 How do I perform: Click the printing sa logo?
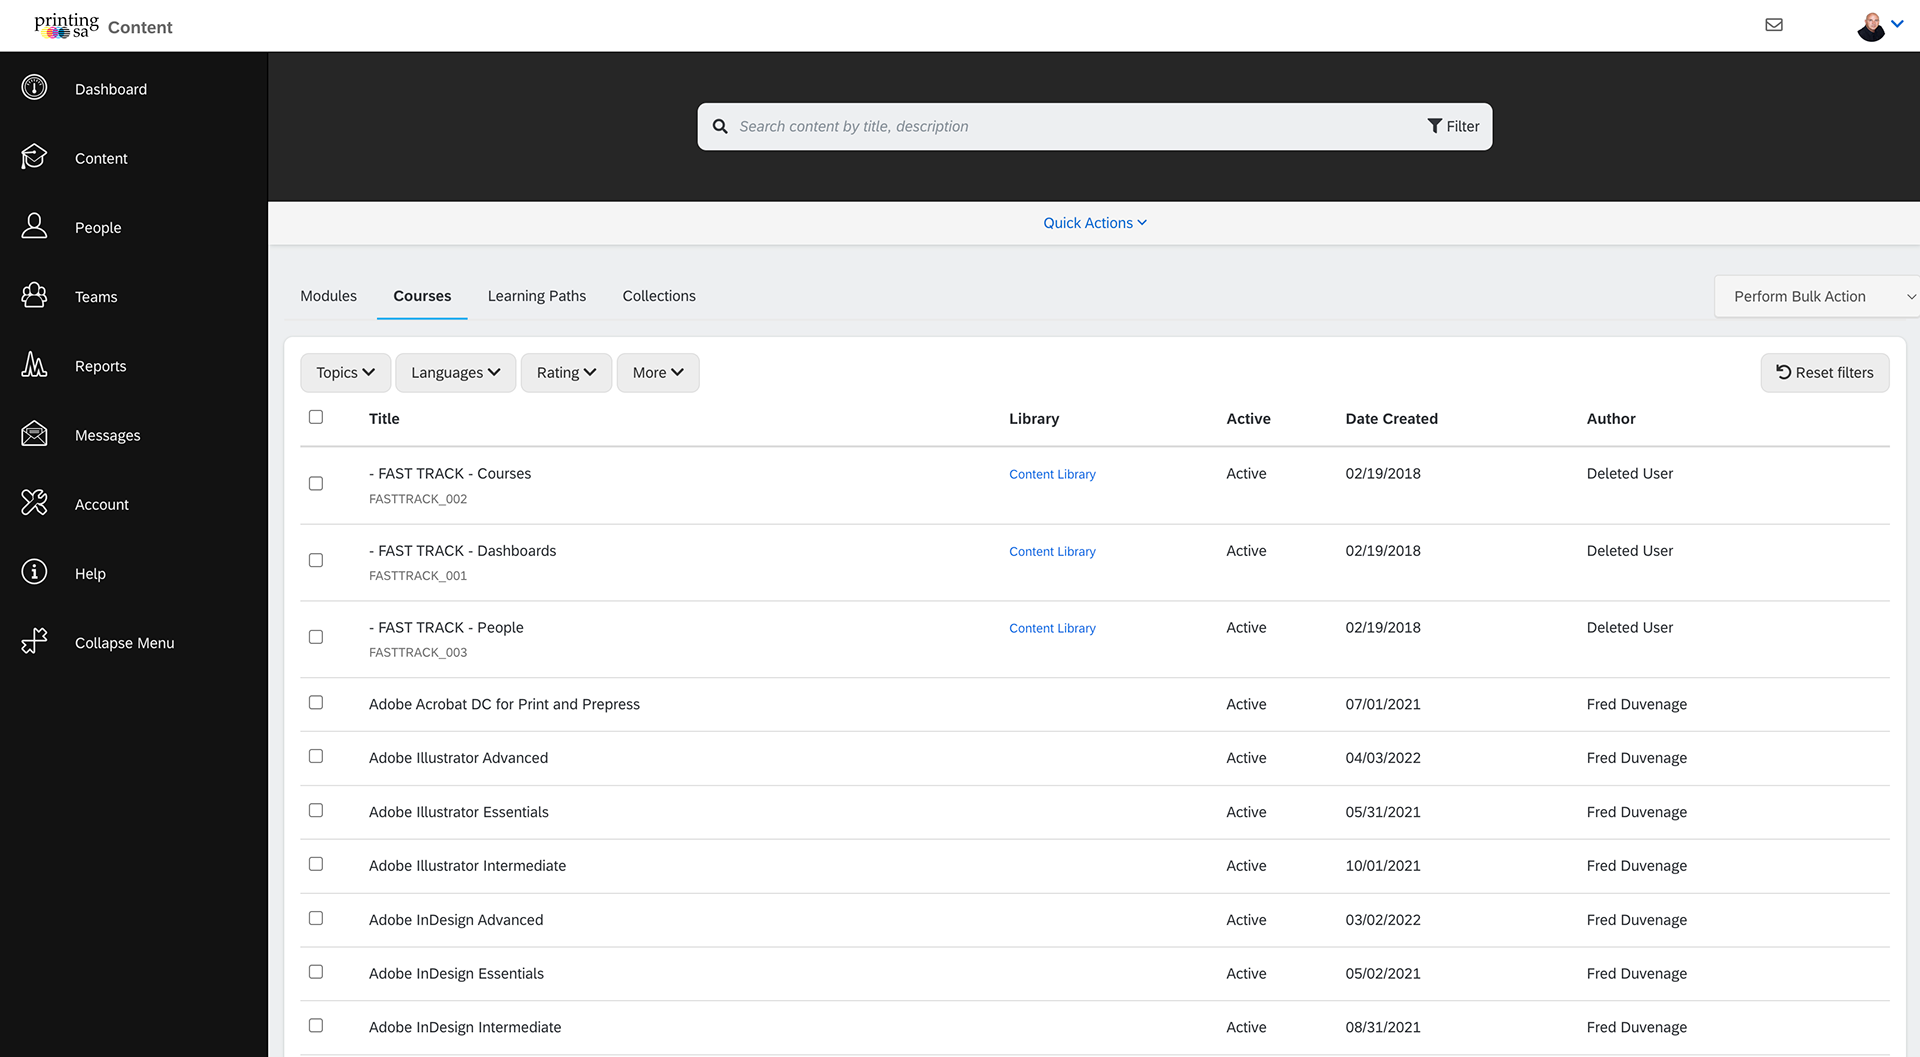(x=67, y=25)
